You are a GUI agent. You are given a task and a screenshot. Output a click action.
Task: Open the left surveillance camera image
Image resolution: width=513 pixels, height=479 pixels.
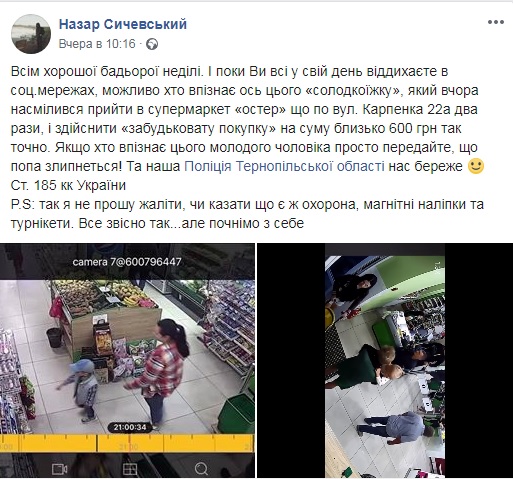(127, 361)
